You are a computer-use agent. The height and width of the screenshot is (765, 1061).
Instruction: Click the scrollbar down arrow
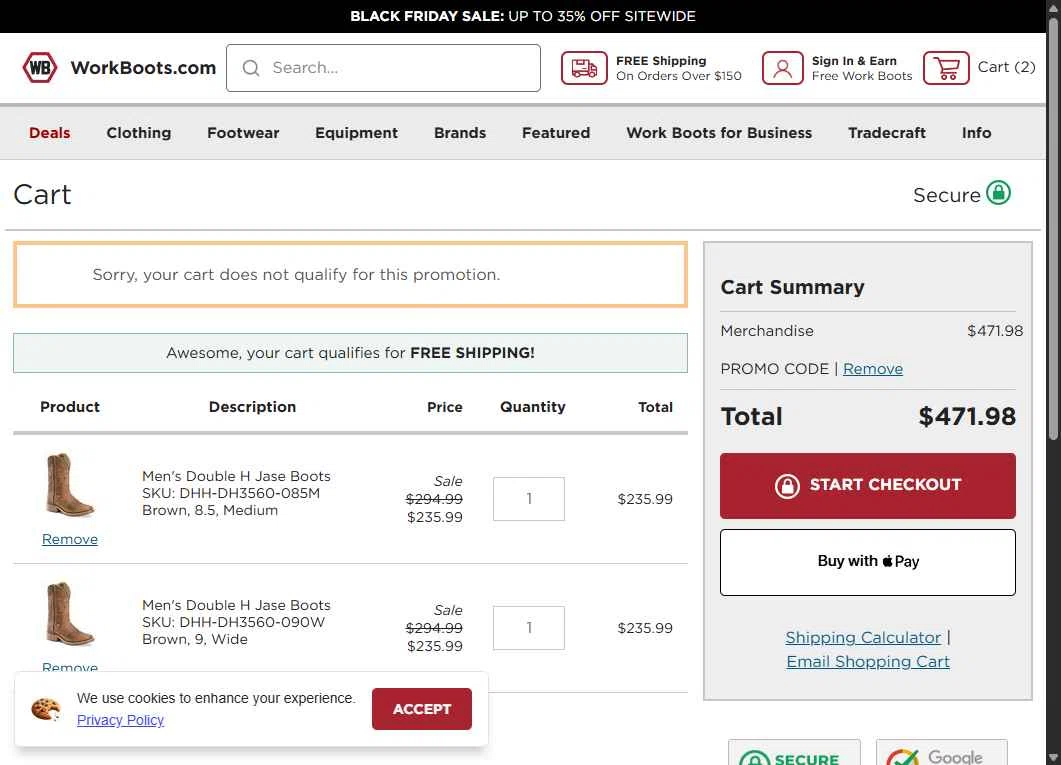click(1053, 758)
